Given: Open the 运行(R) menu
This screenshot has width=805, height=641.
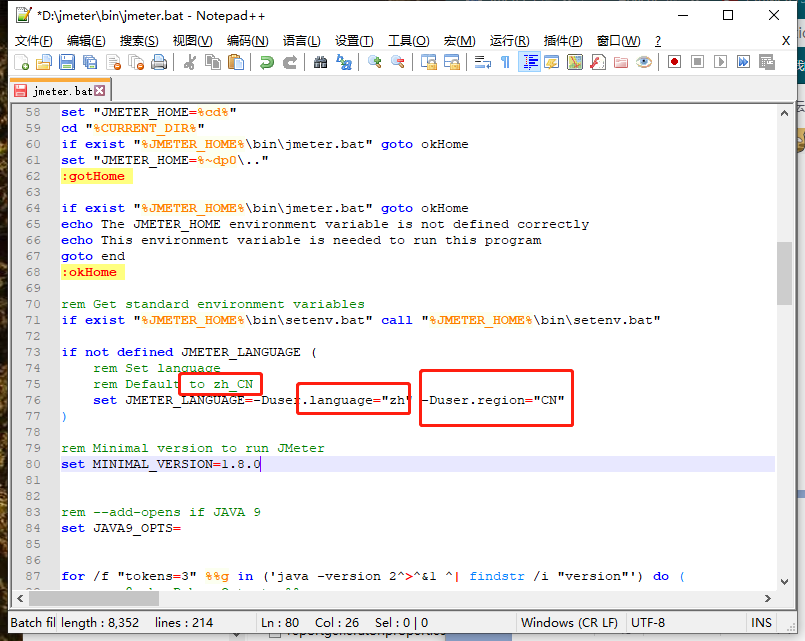Looking at the screenshot, I should click(509, 41).
